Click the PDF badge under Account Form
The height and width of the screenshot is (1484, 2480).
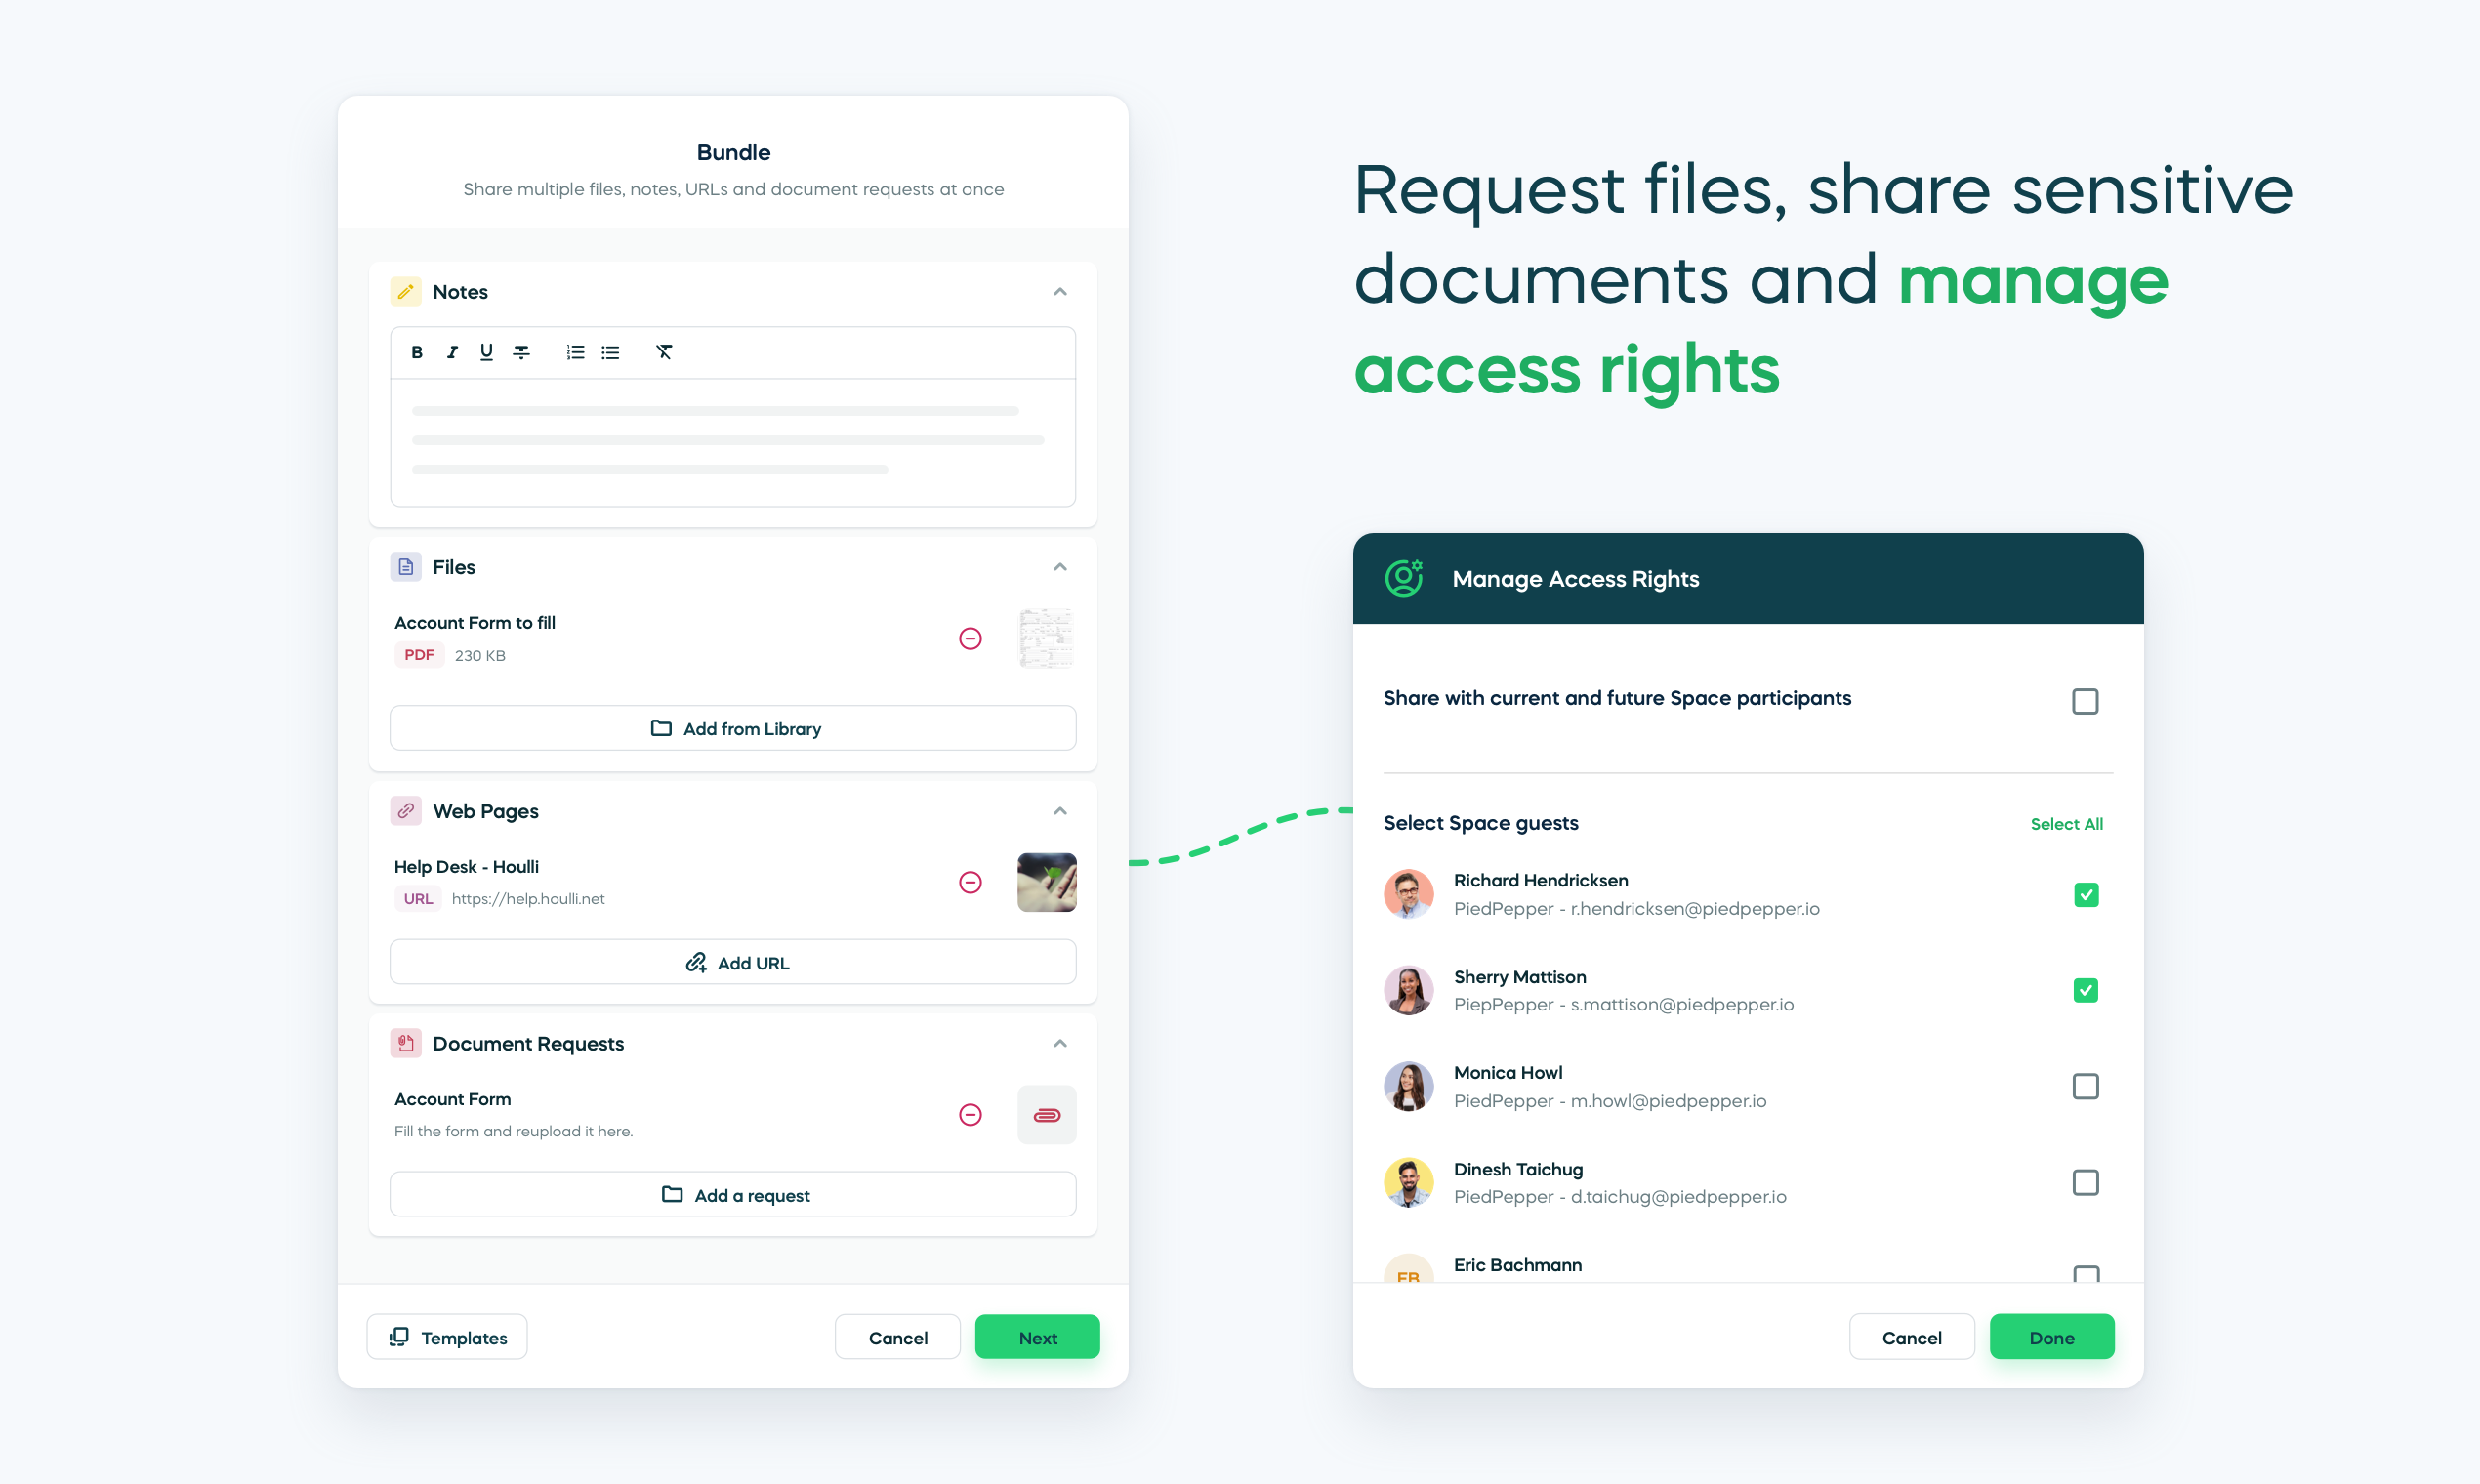(x=419, y=655)
